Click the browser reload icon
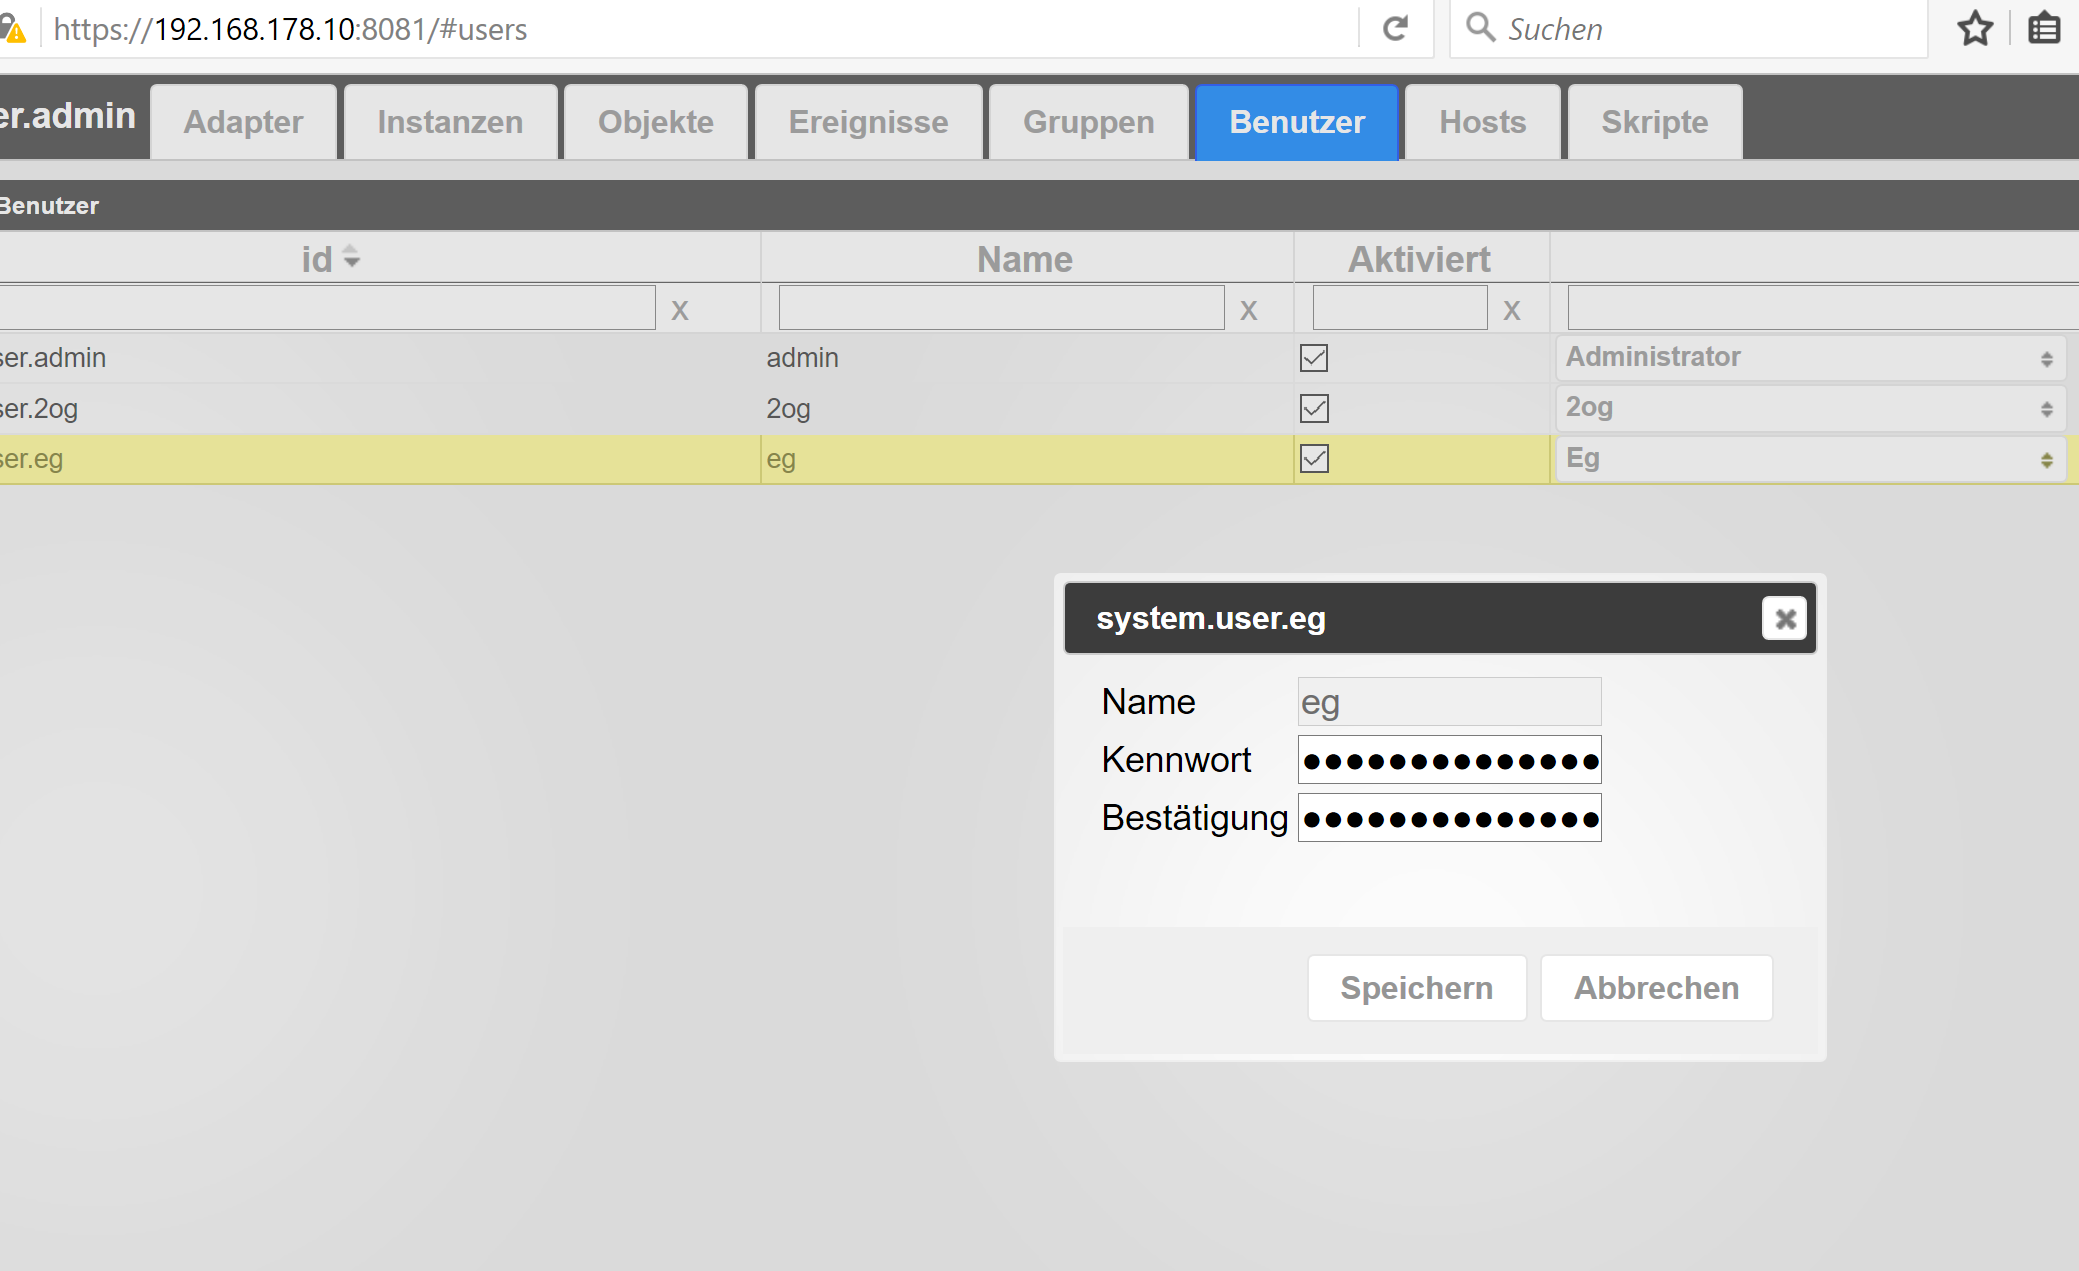 point(1395,28)
